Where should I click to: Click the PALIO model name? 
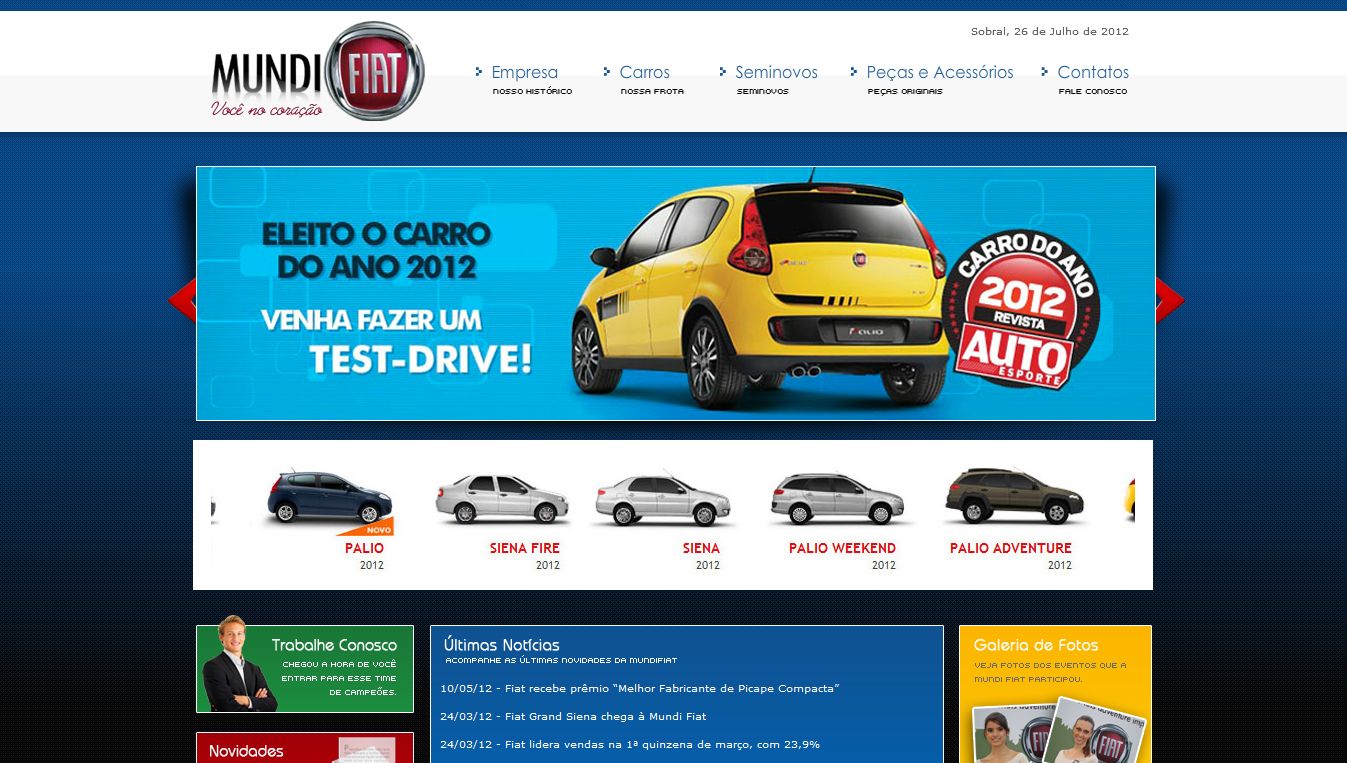pos(364,548)
